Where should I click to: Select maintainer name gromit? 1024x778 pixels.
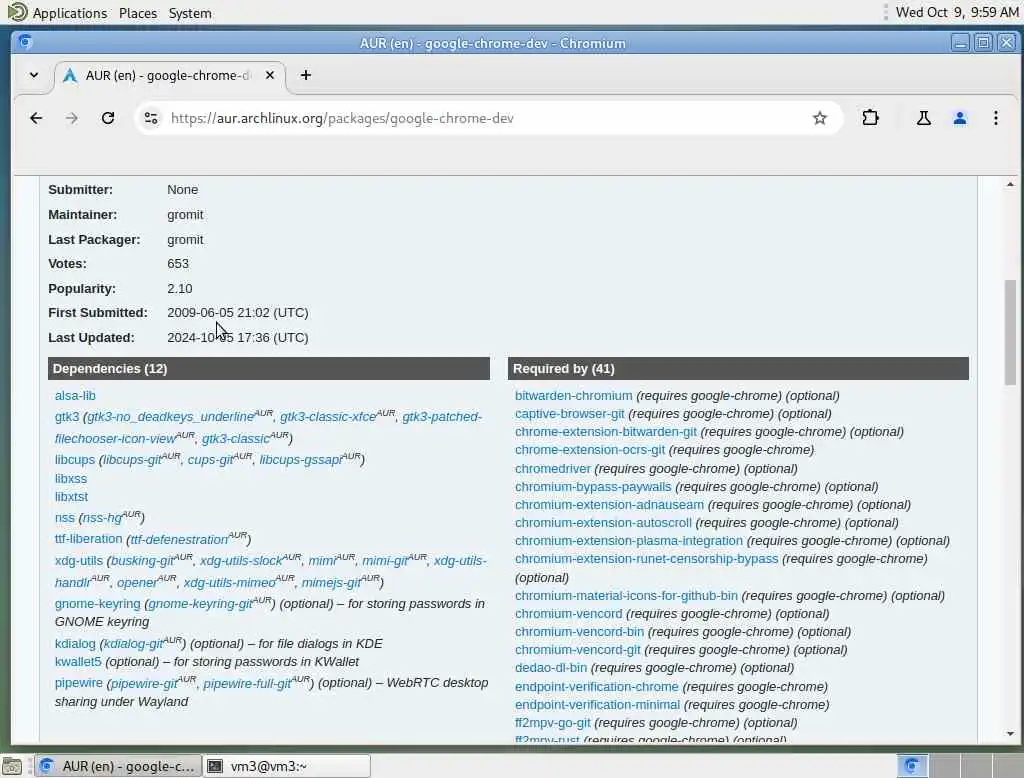[185, 215]
